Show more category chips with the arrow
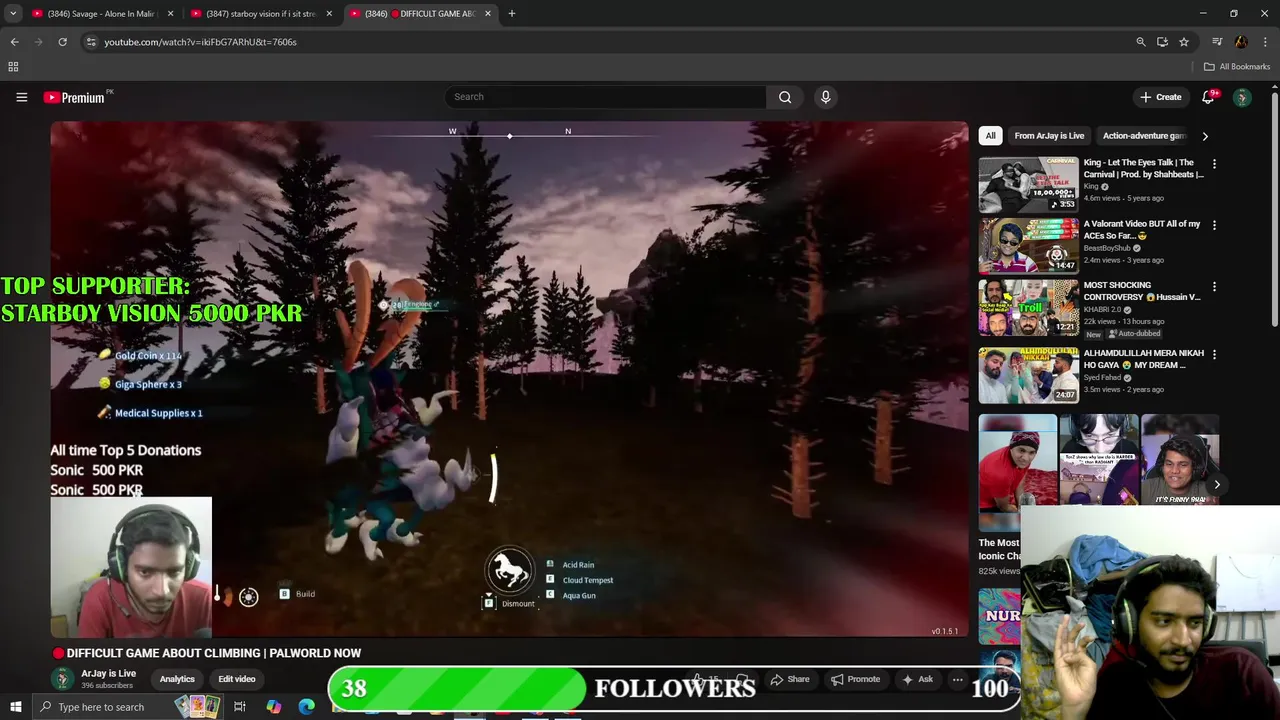Image resolution: width=1280 pixels, height=720 pixels. coord(1205,136)
